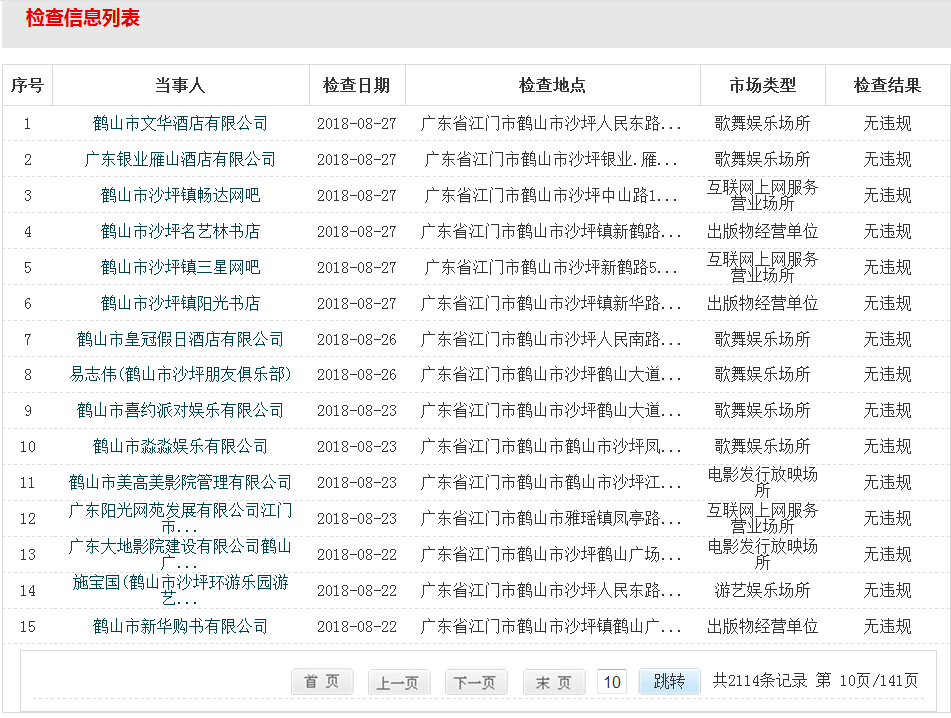Open 鹤山市美高美影院管理有限公司 record
The image size is (951, 718).
[x=180, y=483]
